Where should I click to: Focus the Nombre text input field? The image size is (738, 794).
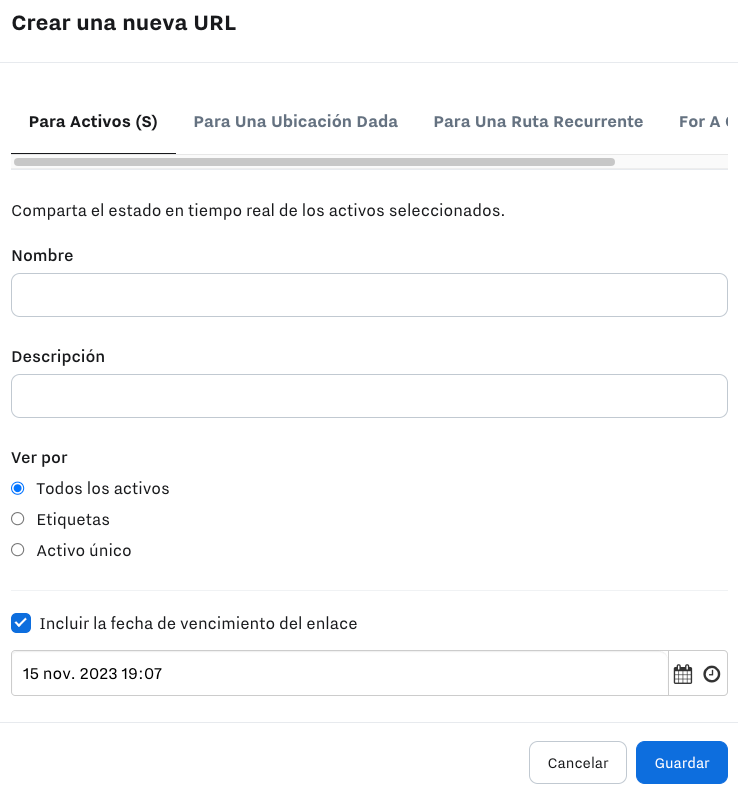pyautogui.click(x=369, y=295)
